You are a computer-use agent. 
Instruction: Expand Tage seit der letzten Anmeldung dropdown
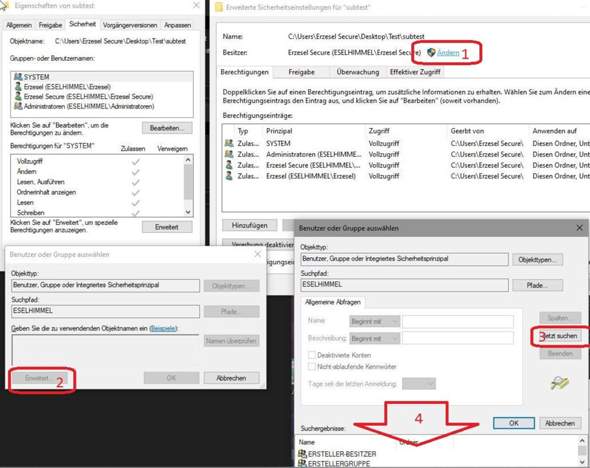(419, 384)
